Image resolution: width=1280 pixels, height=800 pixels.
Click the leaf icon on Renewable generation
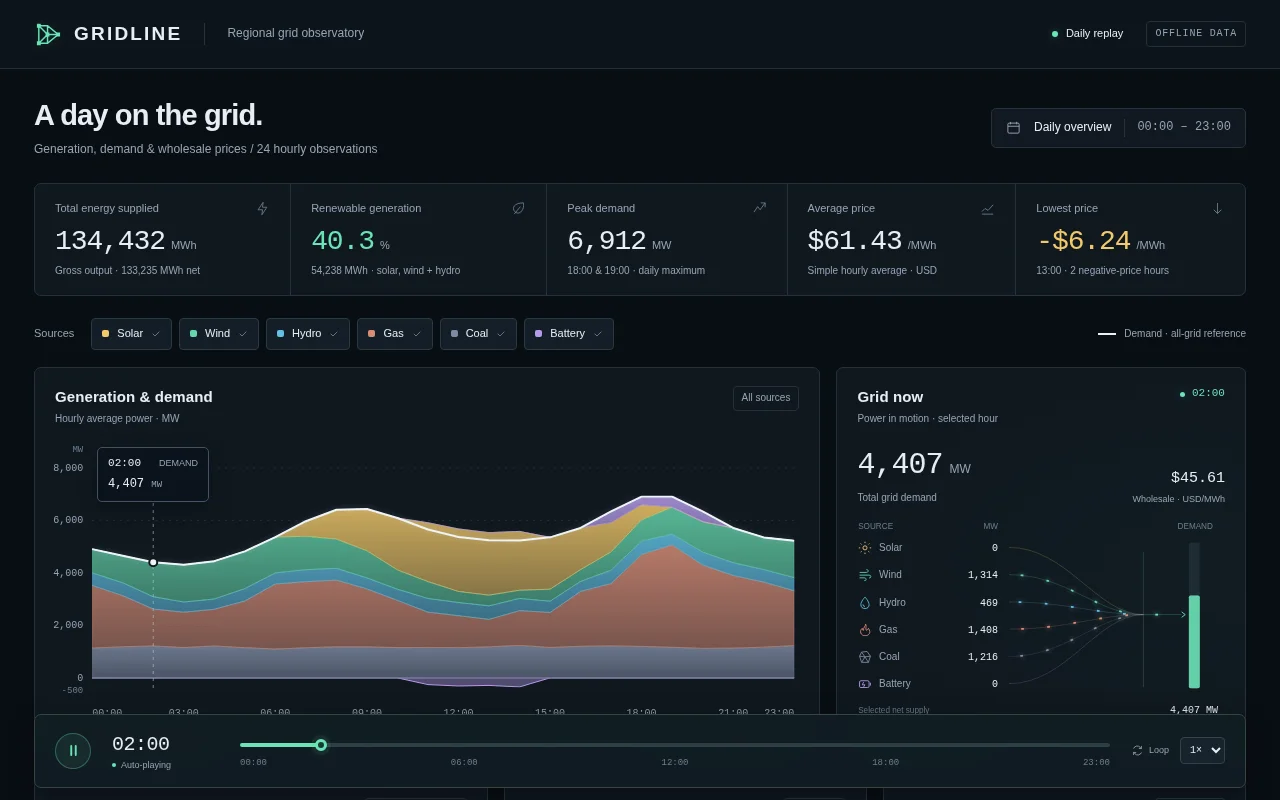(518, 208)
